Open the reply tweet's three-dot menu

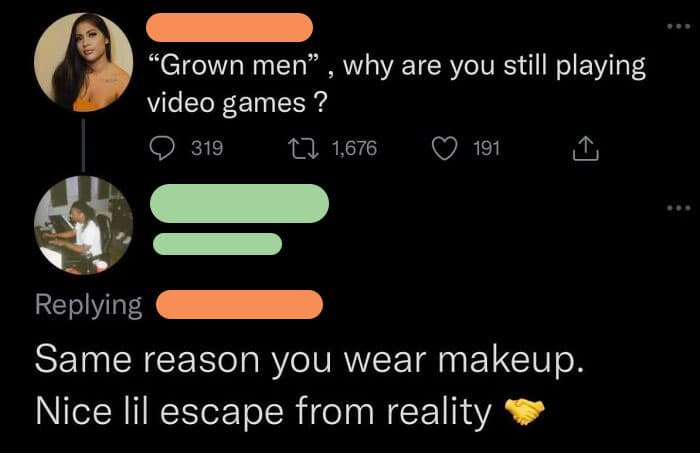point(679,208)
